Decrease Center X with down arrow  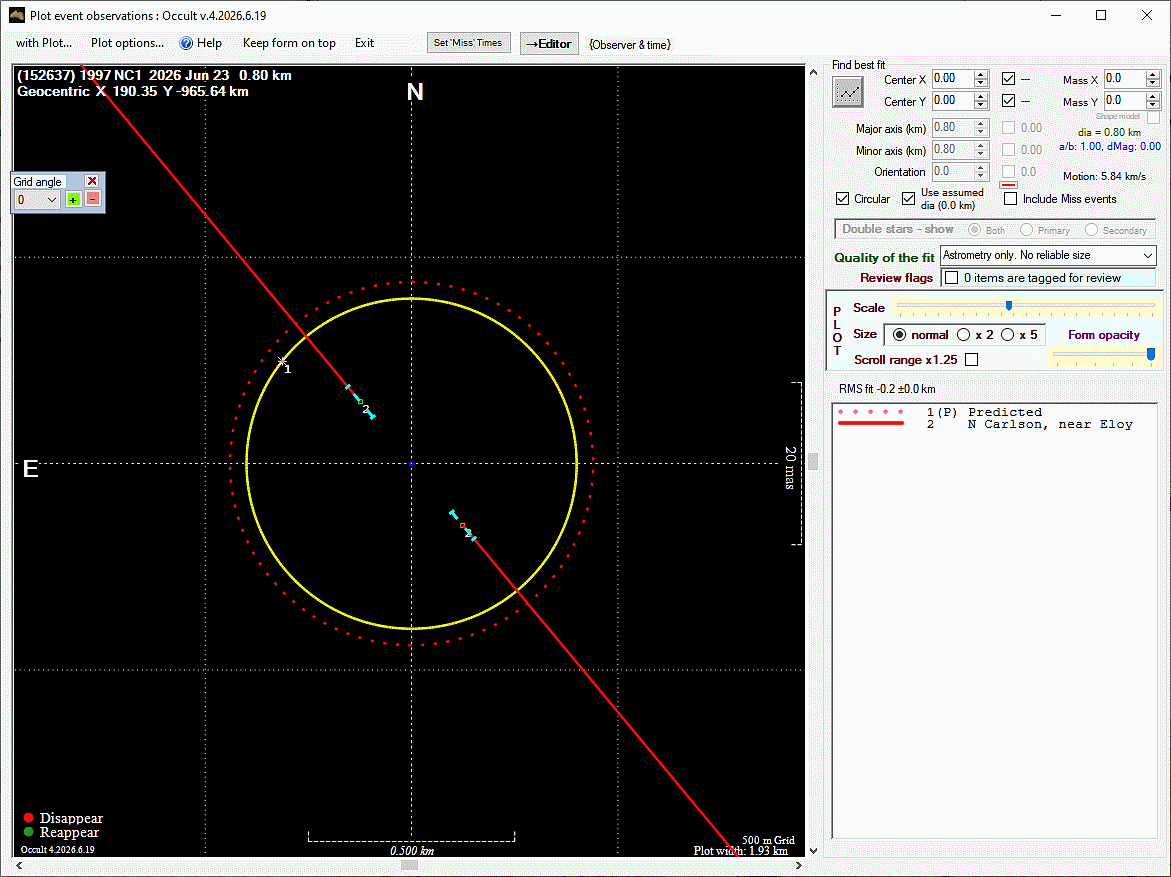tap(981, 83)
